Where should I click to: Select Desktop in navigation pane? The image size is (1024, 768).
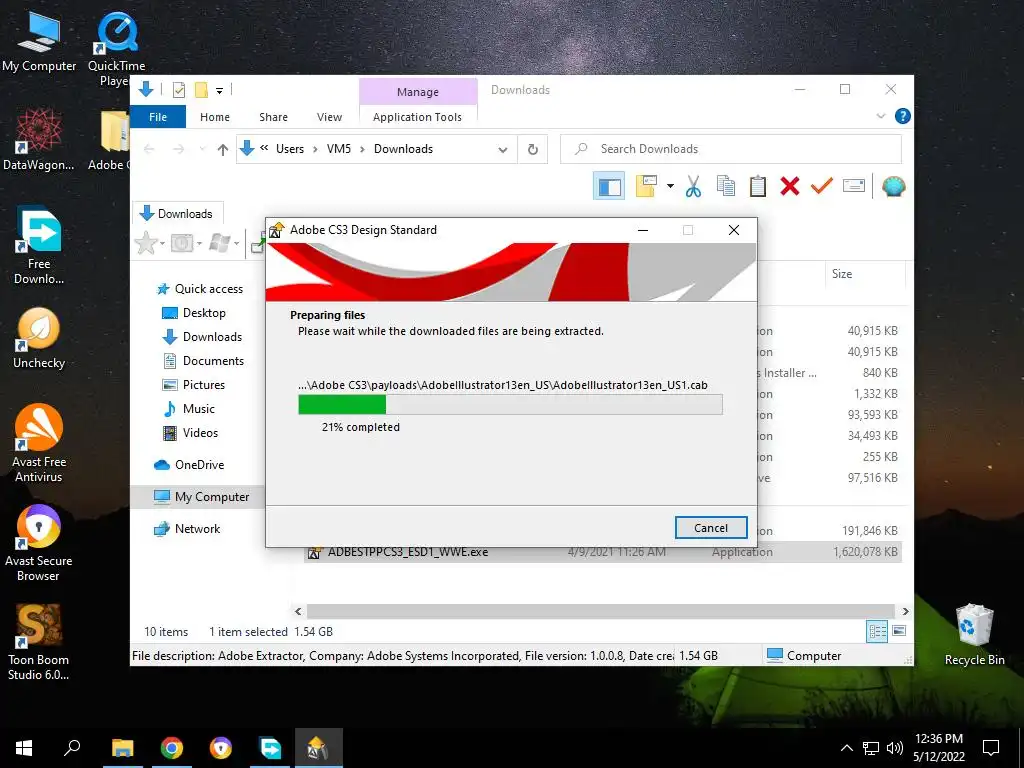[x=204, y=313]
